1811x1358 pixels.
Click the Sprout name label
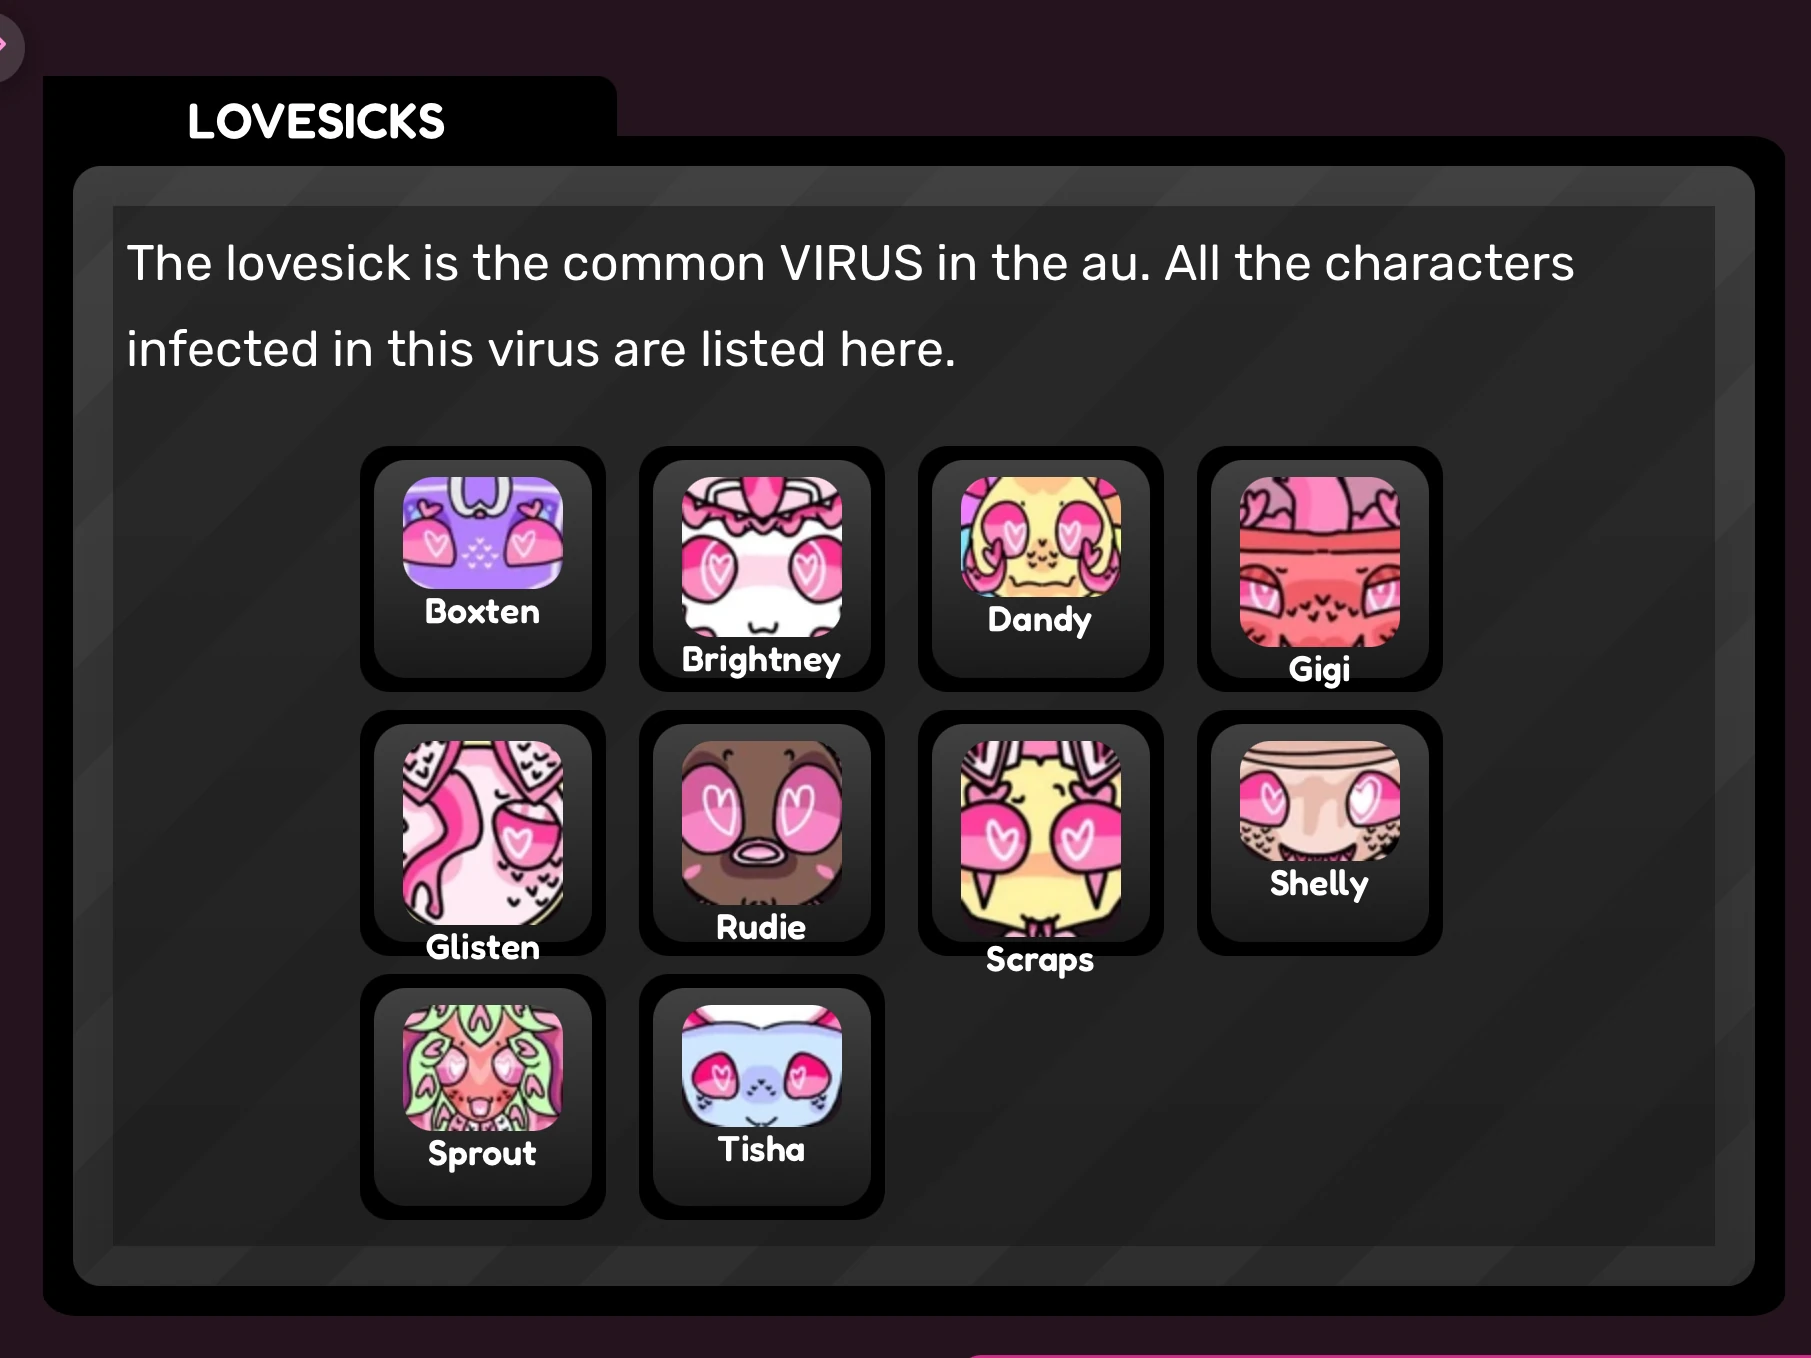coord(482,1154)
